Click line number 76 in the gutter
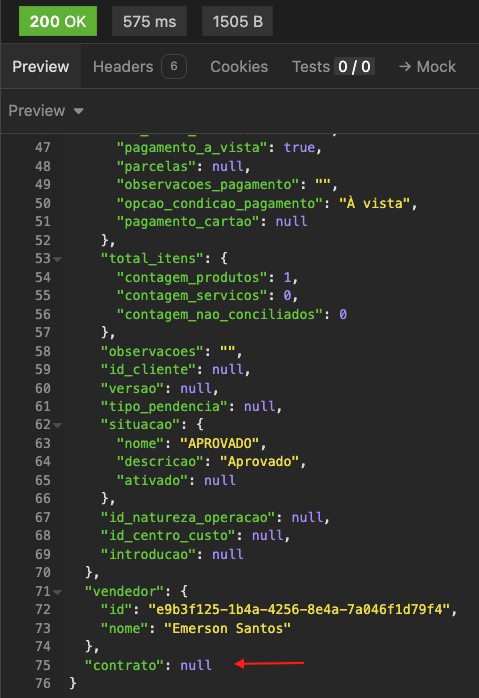479x698 pixels. coord(43,683)
